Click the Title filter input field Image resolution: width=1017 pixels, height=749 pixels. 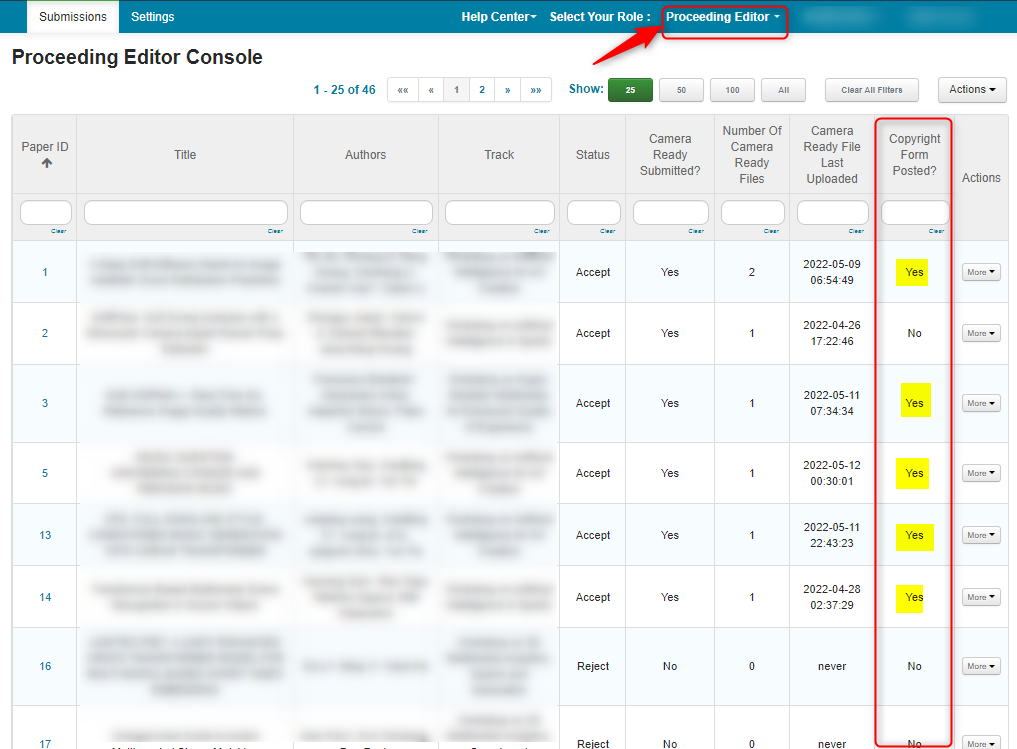[185, 212]
